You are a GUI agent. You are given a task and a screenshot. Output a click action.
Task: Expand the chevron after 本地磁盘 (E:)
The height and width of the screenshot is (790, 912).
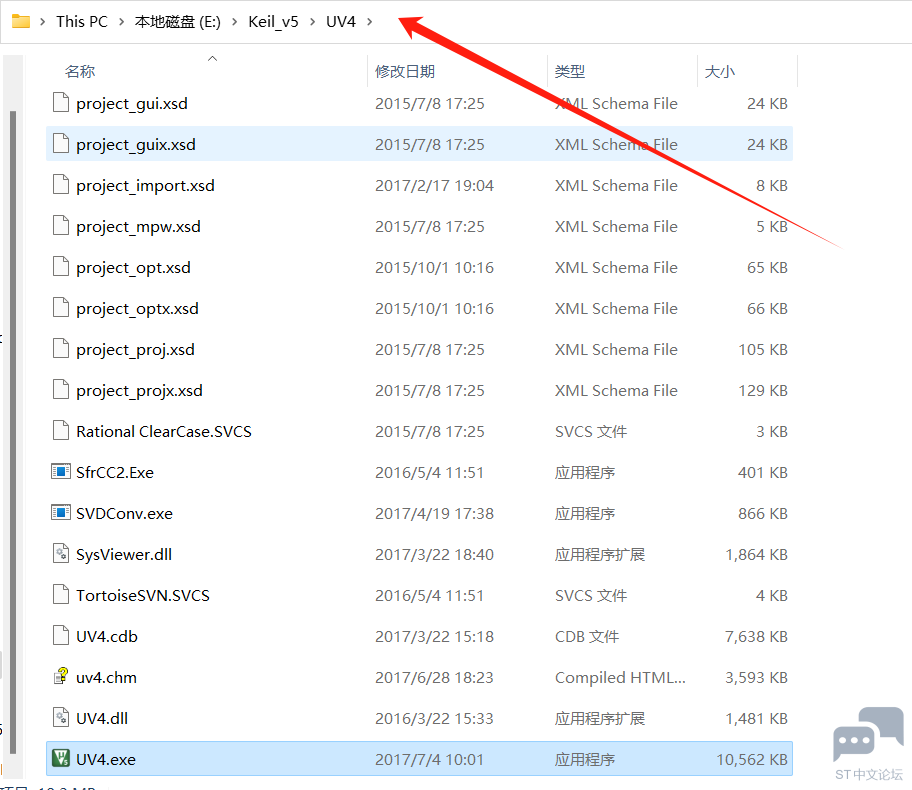(234, 22)
